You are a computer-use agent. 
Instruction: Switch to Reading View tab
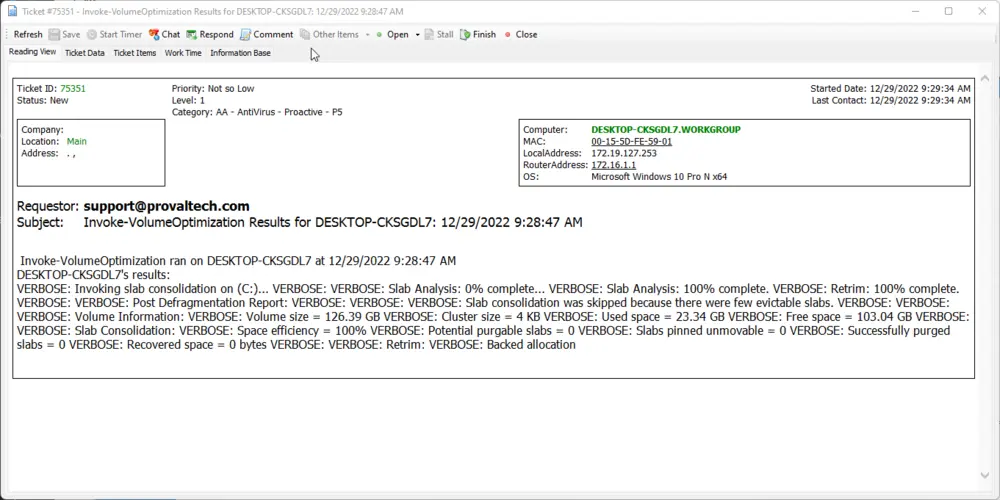[33, 52]
